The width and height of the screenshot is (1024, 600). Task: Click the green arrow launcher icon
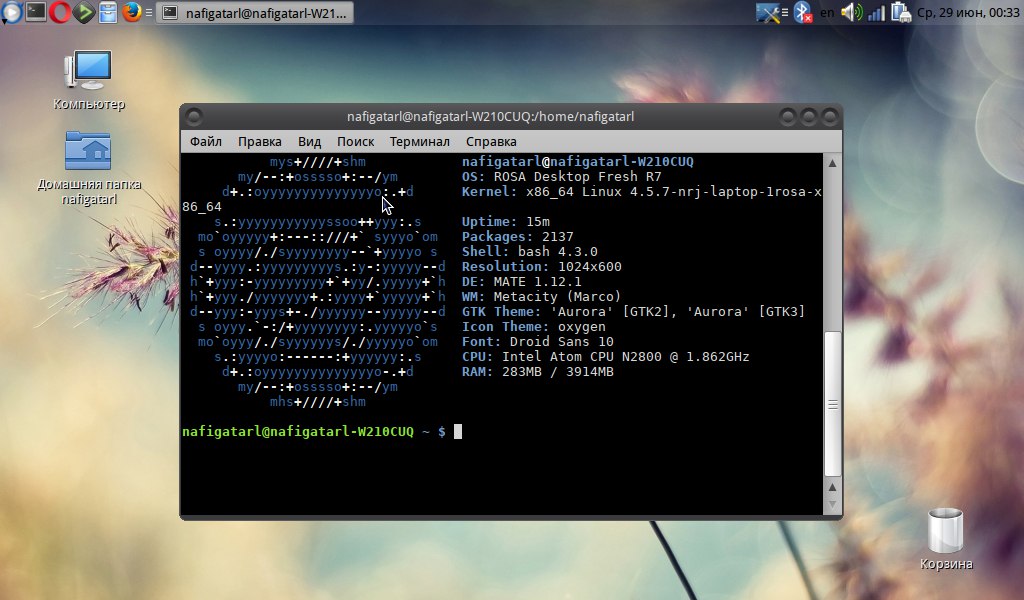click(x=84, y=12)
